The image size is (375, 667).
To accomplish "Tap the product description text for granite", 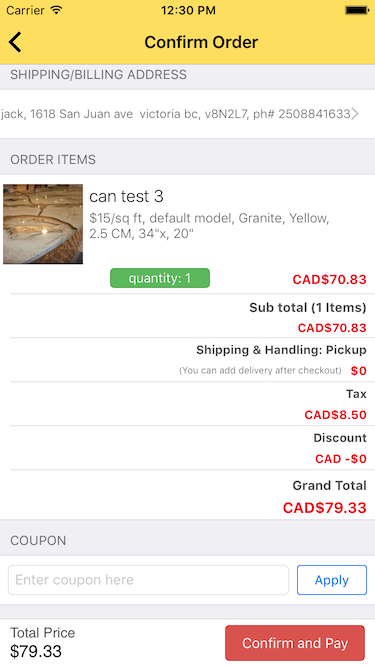I will click(209, 226).
